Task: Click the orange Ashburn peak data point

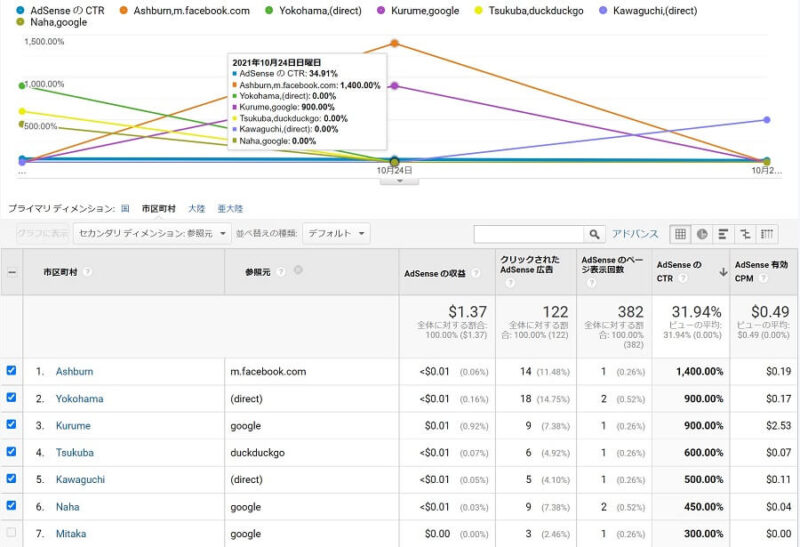Action: click(x=394, y=43)
